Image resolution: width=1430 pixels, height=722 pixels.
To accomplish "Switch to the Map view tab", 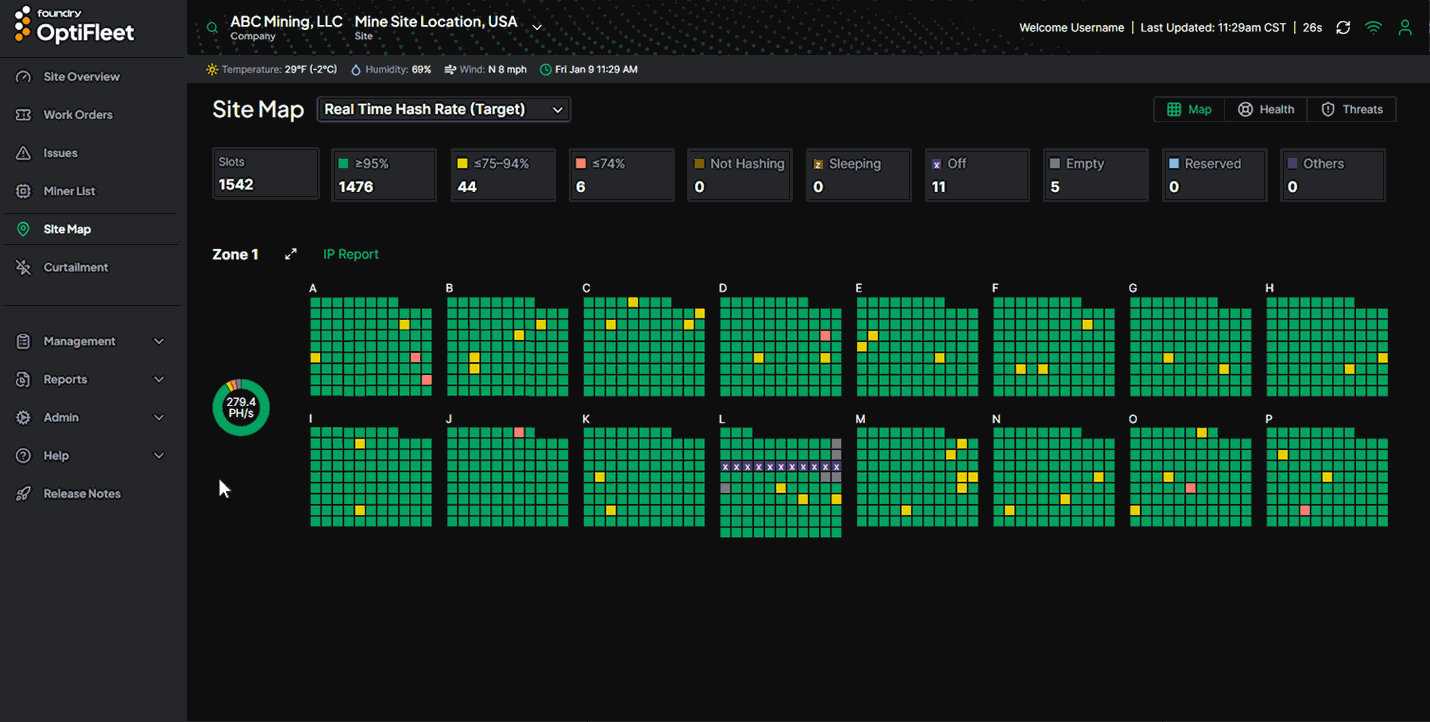I will coord(1189,110).
